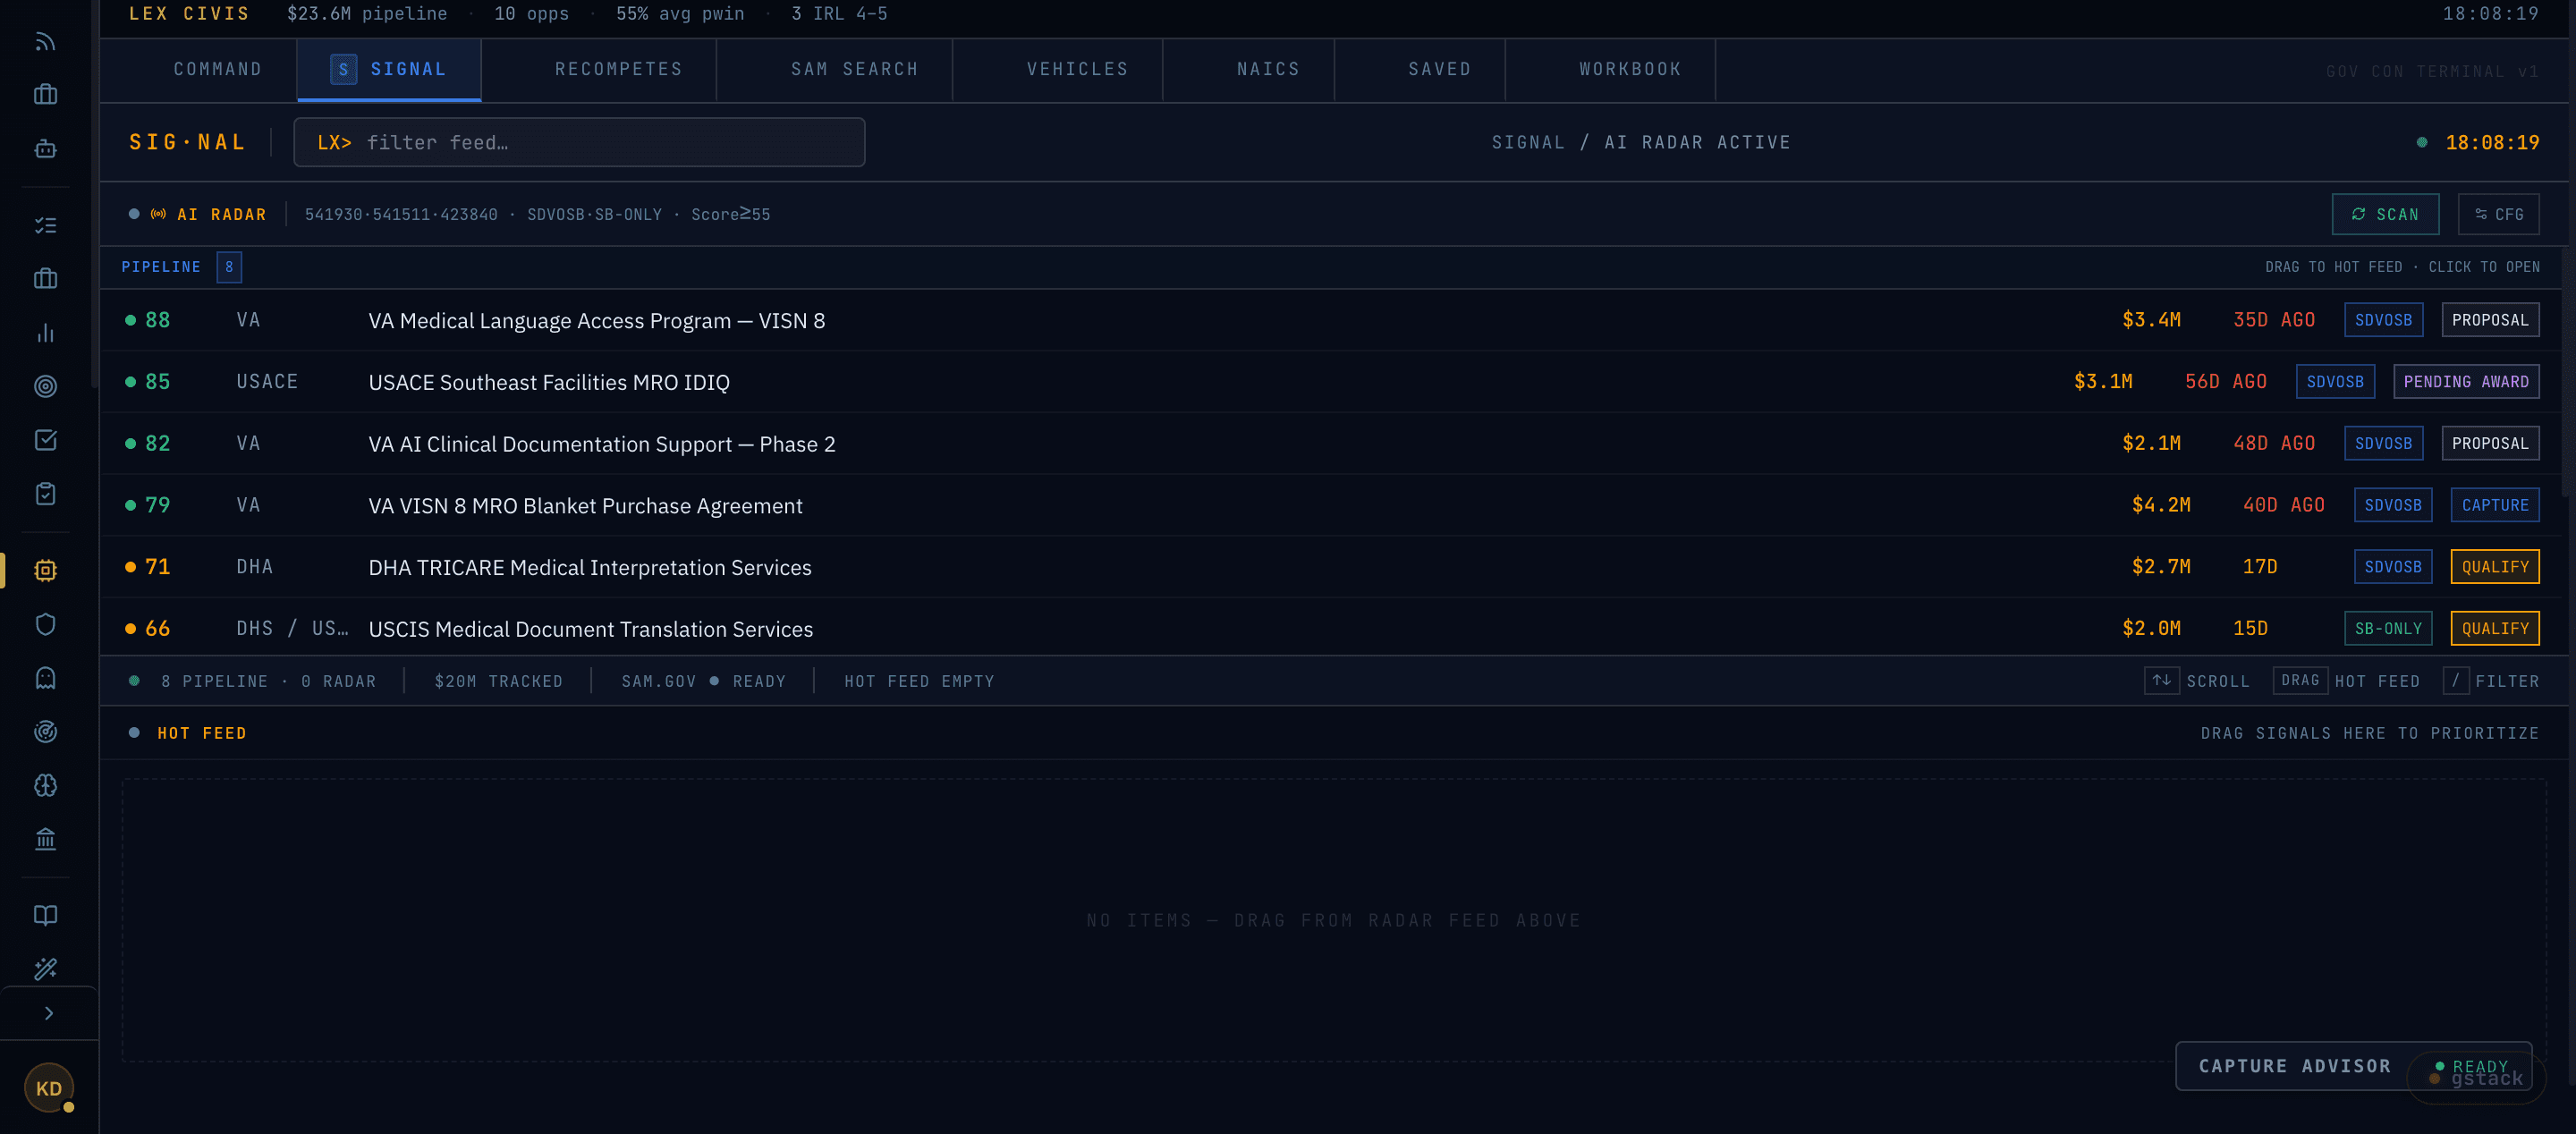Image resolution: width=2576 pixels, height=1134 pixels.
Task: Open the RSS feed sidebar icon
Action: (45, 41)
